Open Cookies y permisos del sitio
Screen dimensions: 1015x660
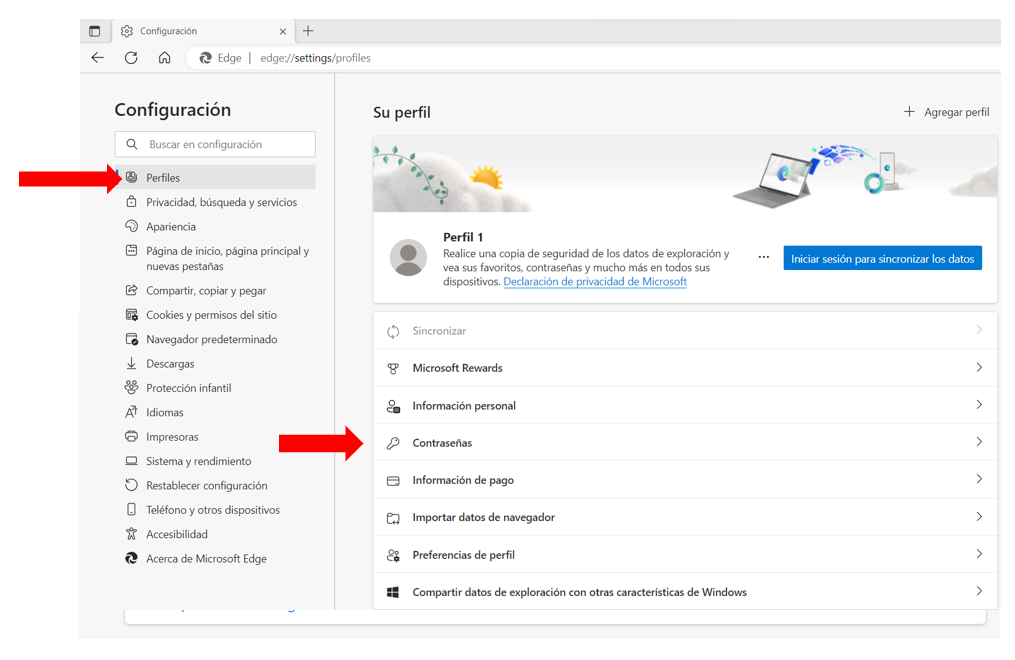tap(211, 315)
